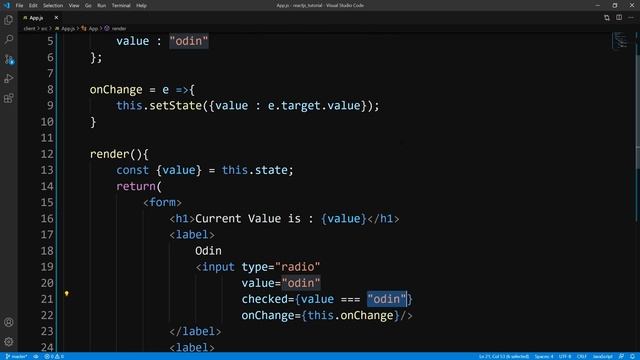640x360 pixels.
Task: Open the Search view in activity bar
Action: pyautogui.click(x=9, y=39)
